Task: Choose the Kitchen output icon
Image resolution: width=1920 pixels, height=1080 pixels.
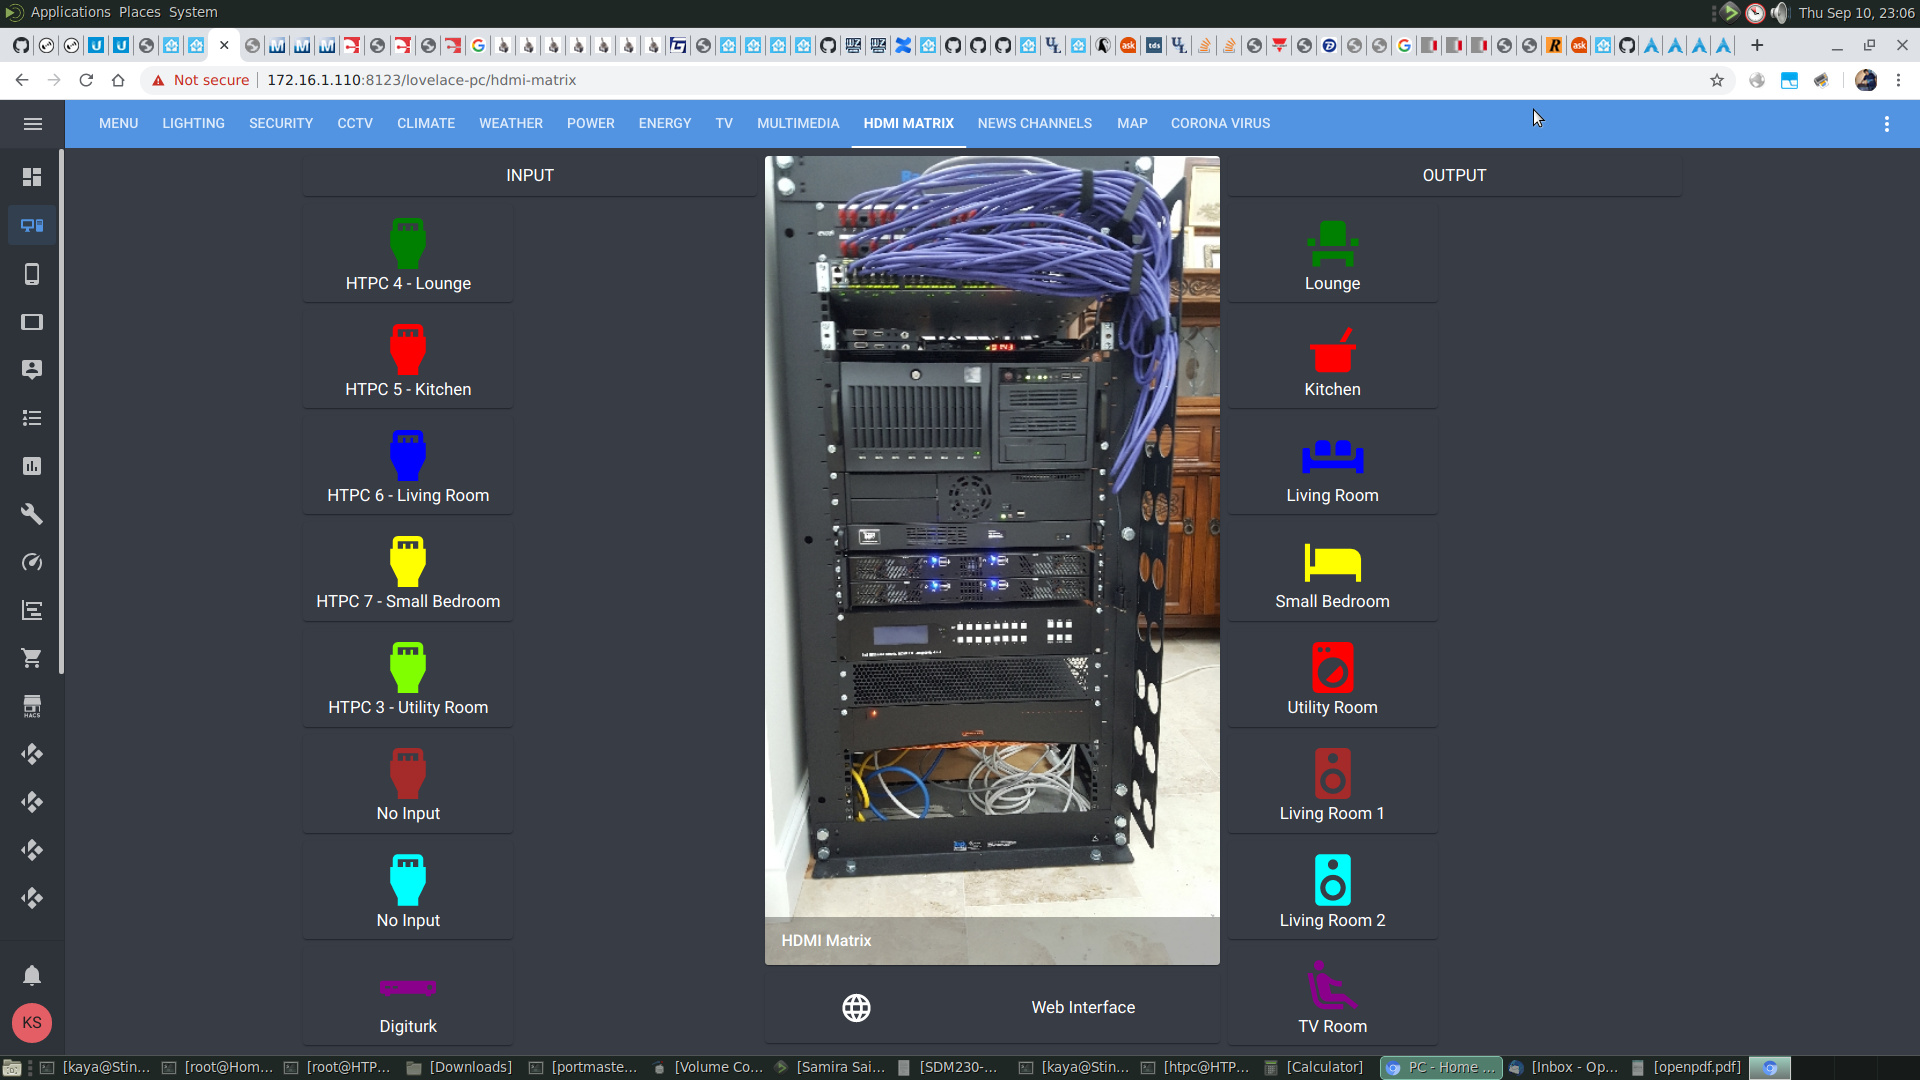Action: tap(1332, 350)
